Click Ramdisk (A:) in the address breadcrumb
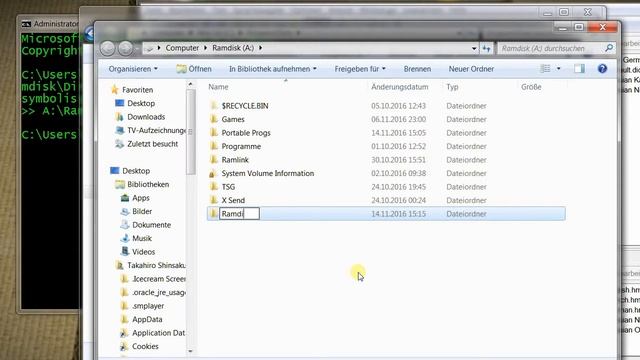This screenshot has height=360, width=640. click(233, 48)
